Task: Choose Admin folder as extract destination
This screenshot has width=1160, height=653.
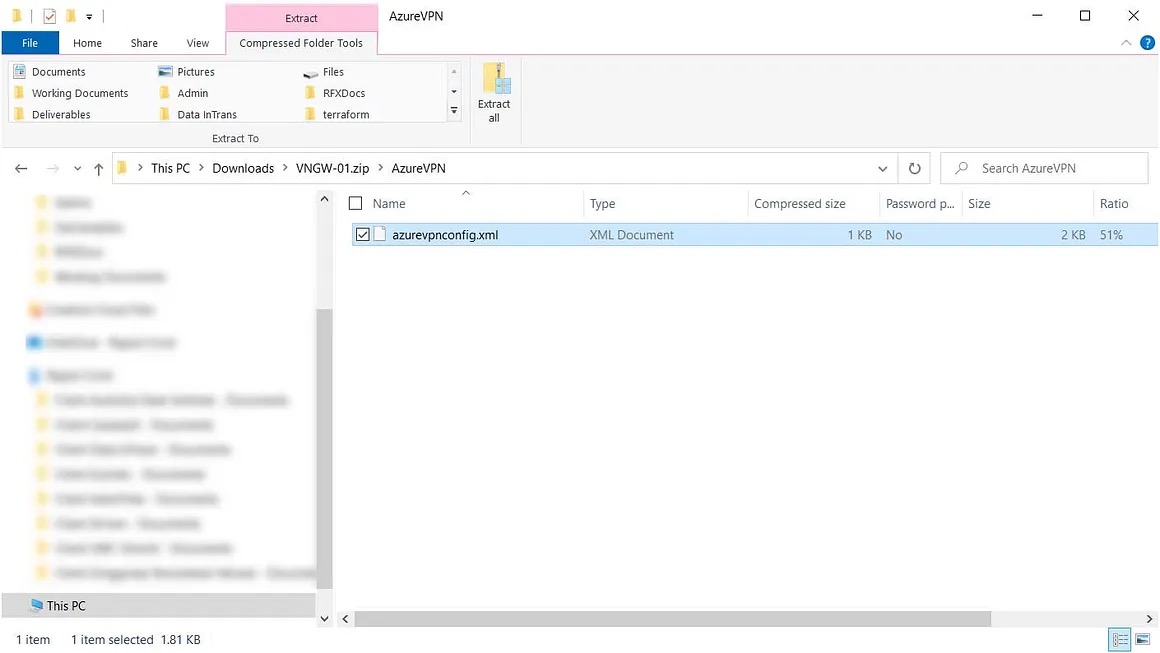Action: point(183,93)
